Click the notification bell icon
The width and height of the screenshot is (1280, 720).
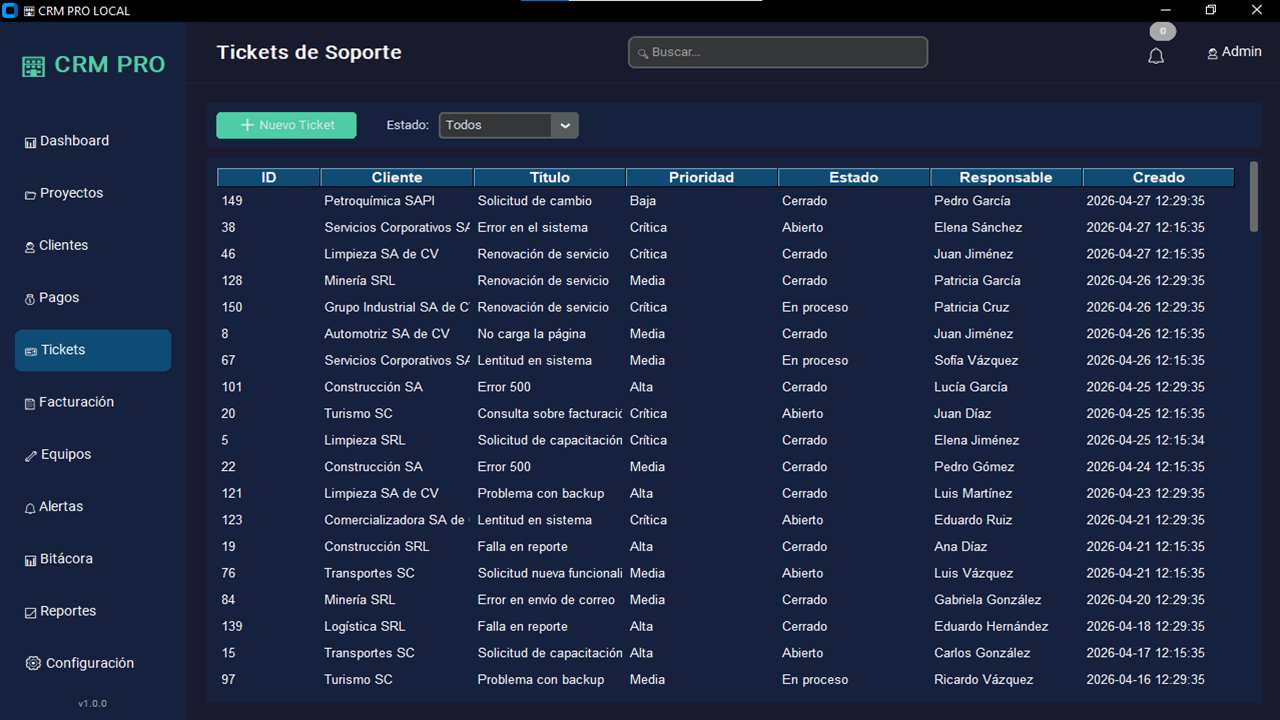click(1156, 56)
